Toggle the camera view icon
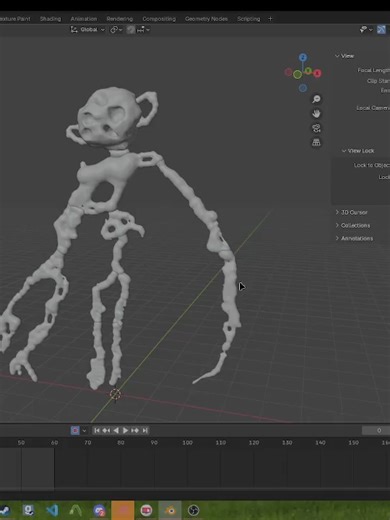 (x=316, y=128)
